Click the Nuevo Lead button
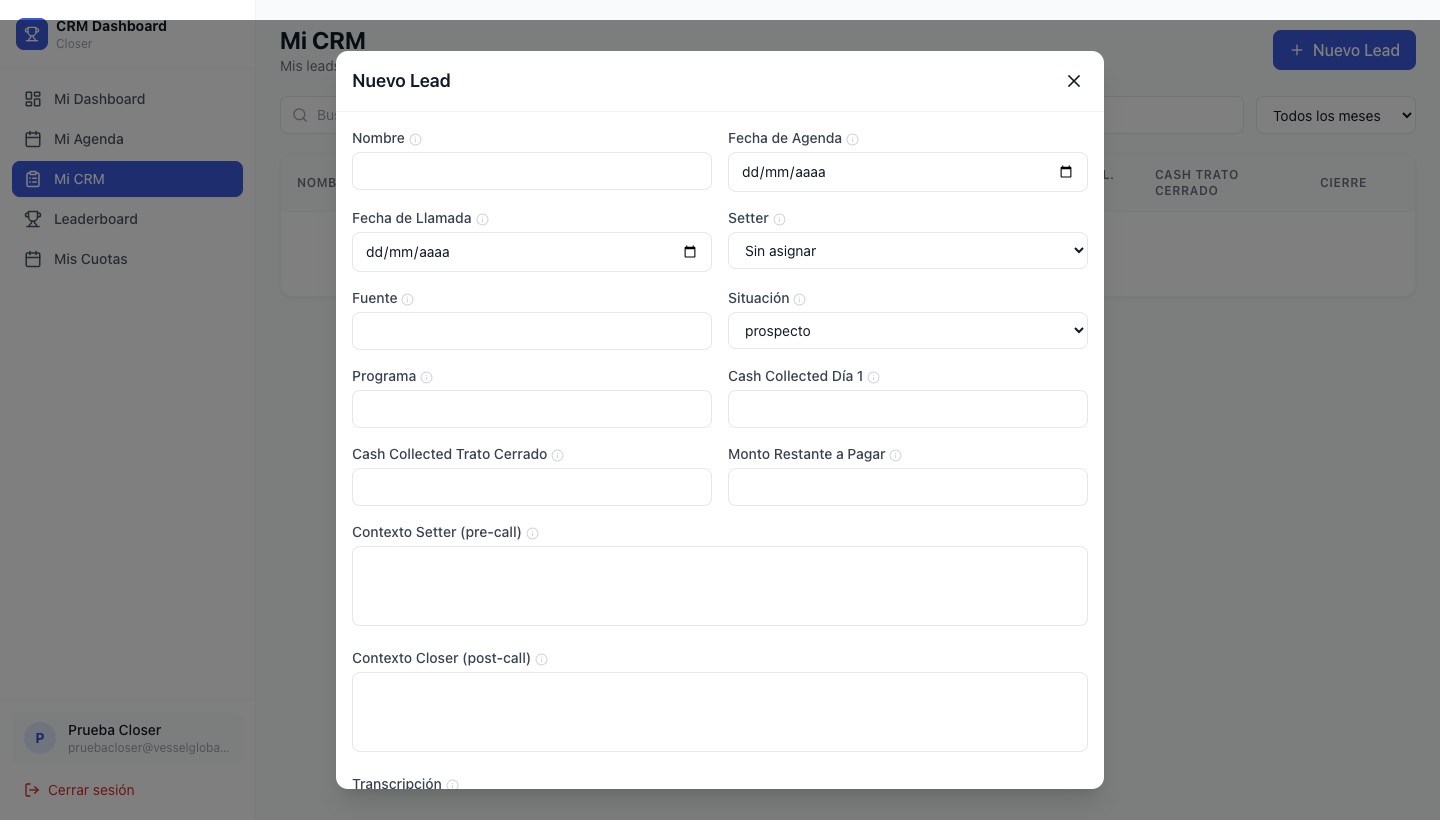Screen dimensions: 1440x820 [1344, 50]
